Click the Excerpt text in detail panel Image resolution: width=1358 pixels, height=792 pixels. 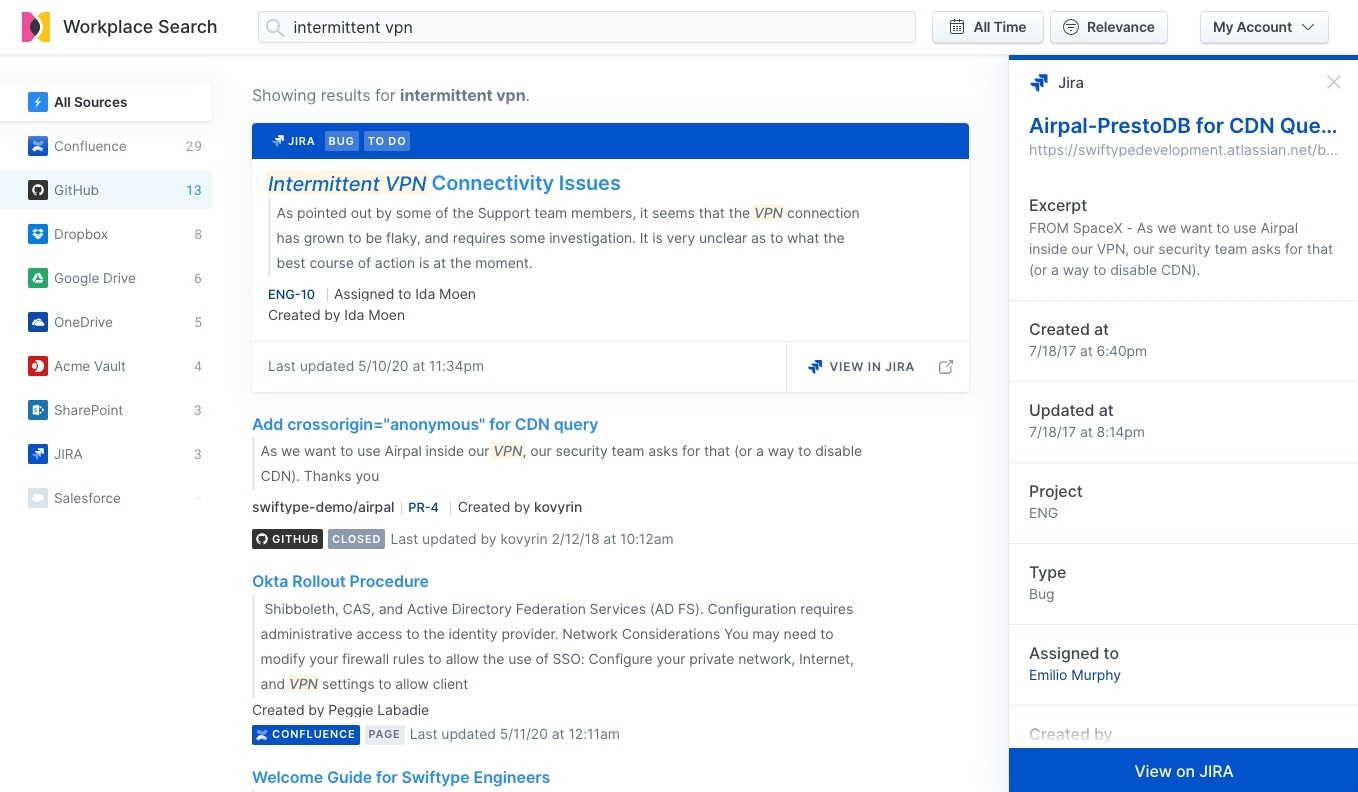coord(1181,249)
